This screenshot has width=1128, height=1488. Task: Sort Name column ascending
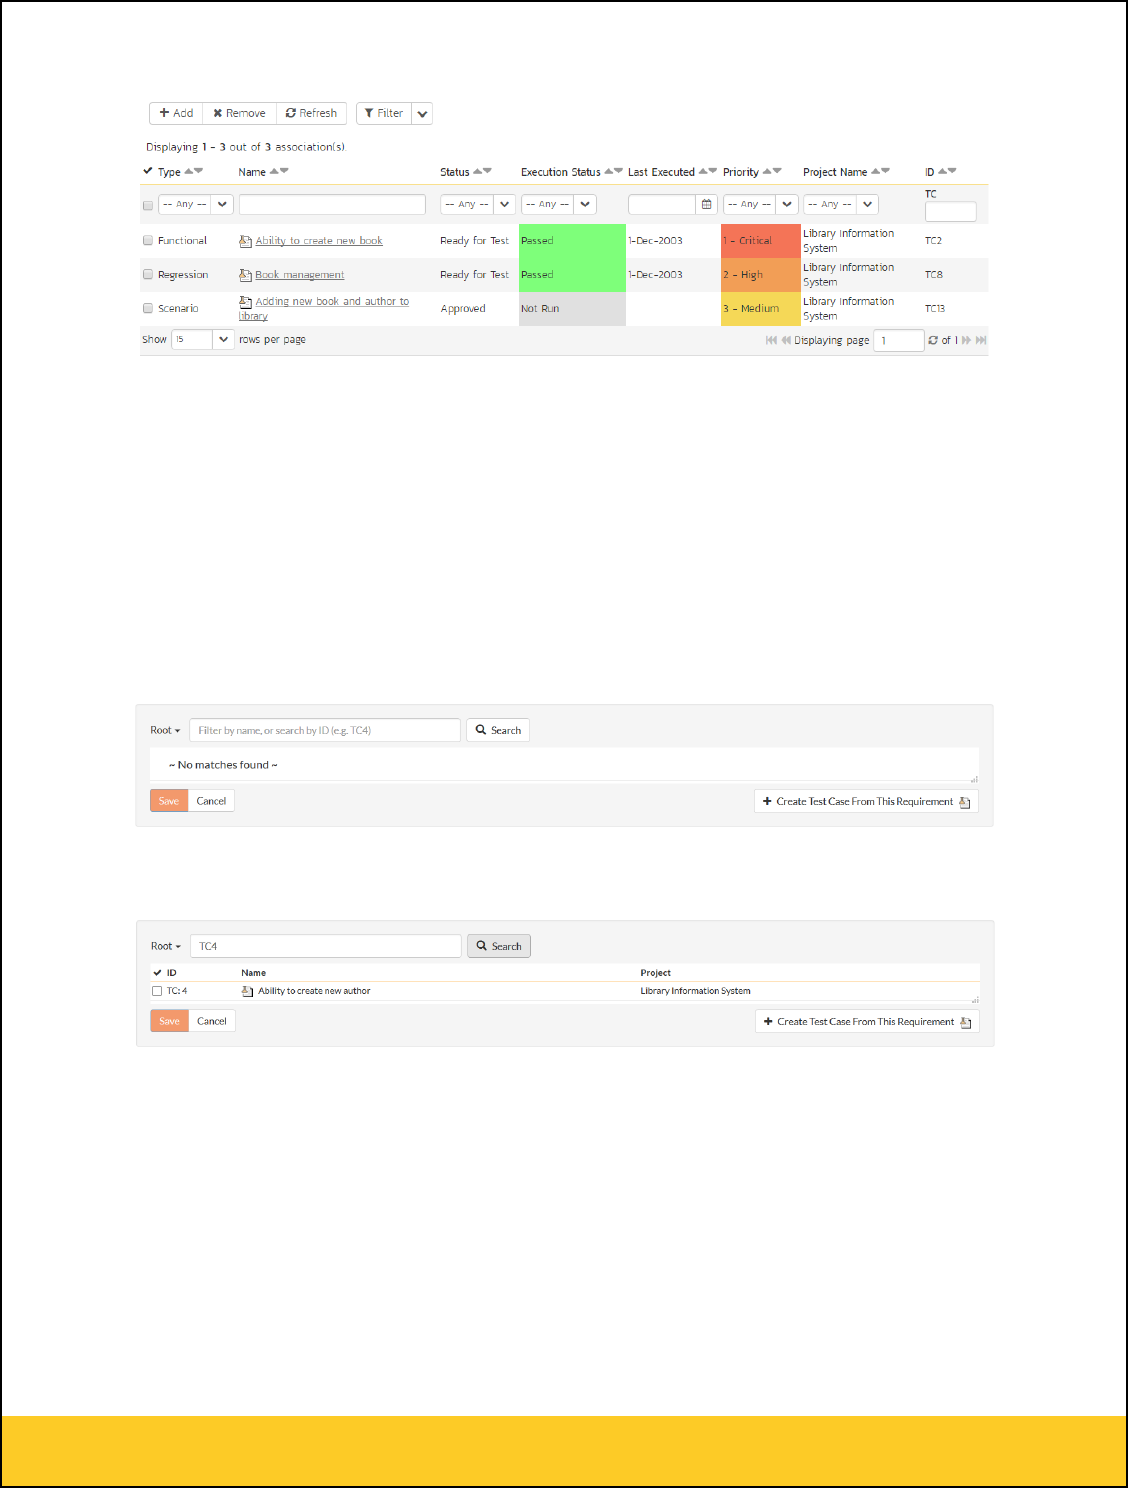274,171
